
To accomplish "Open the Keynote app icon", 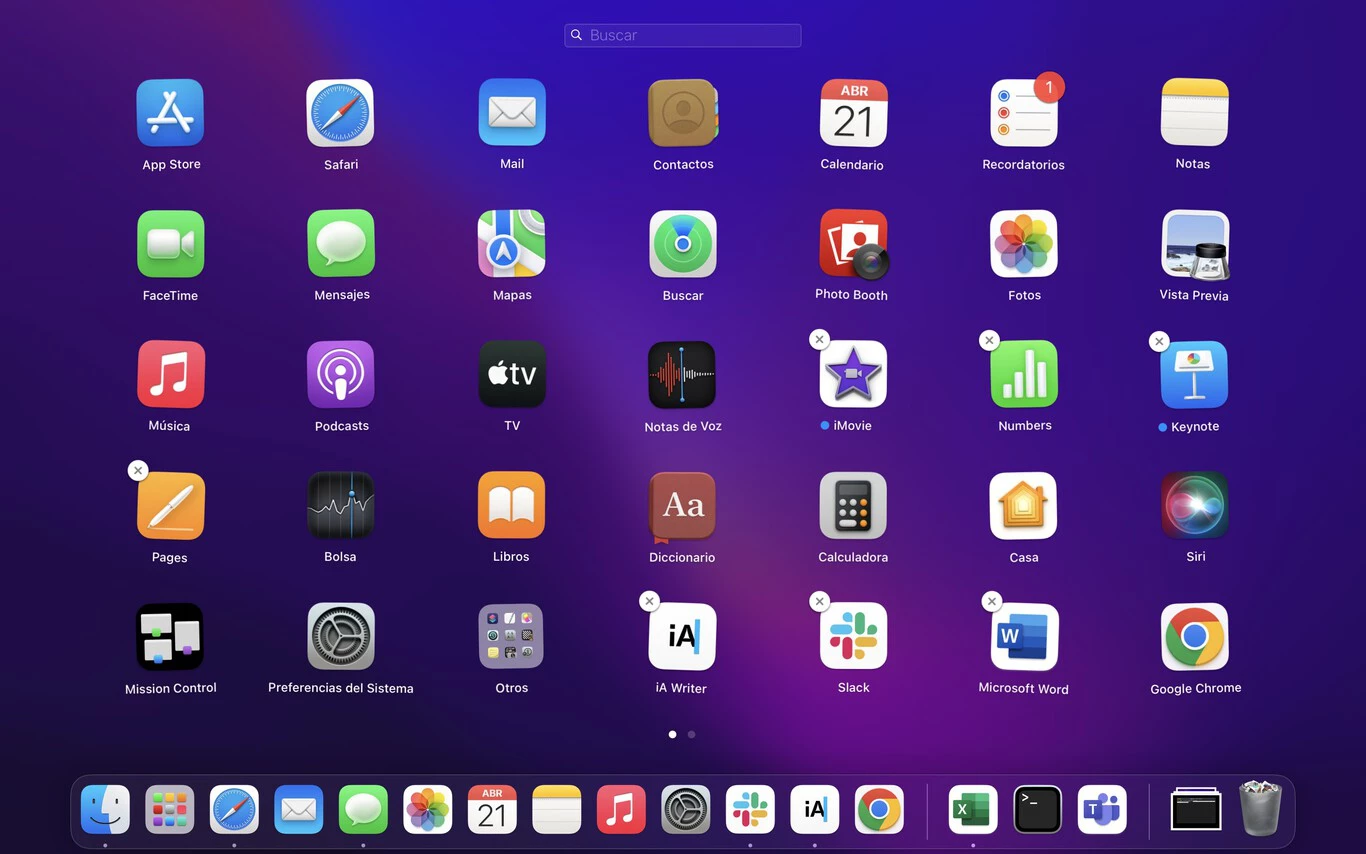I will [1194, 375].
